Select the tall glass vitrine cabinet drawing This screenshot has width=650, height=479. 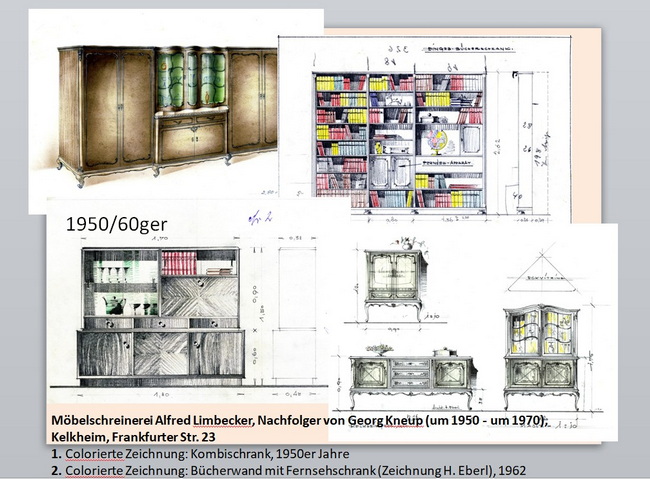pyautogui.click(x=541, y=357)
